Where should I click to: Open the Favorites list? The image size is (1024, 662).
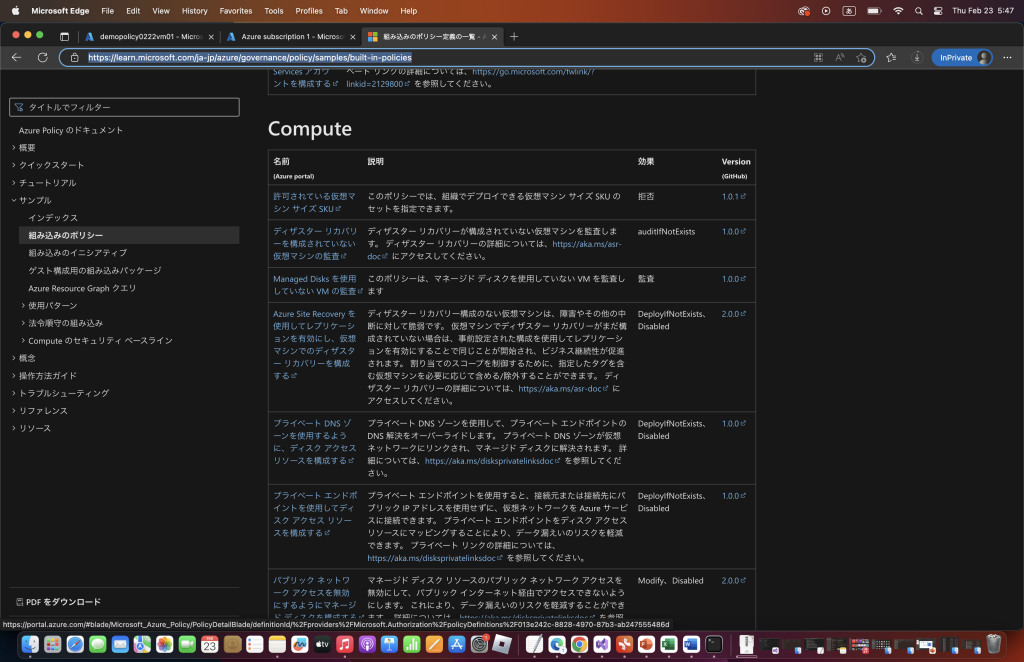tap(891, 57)
